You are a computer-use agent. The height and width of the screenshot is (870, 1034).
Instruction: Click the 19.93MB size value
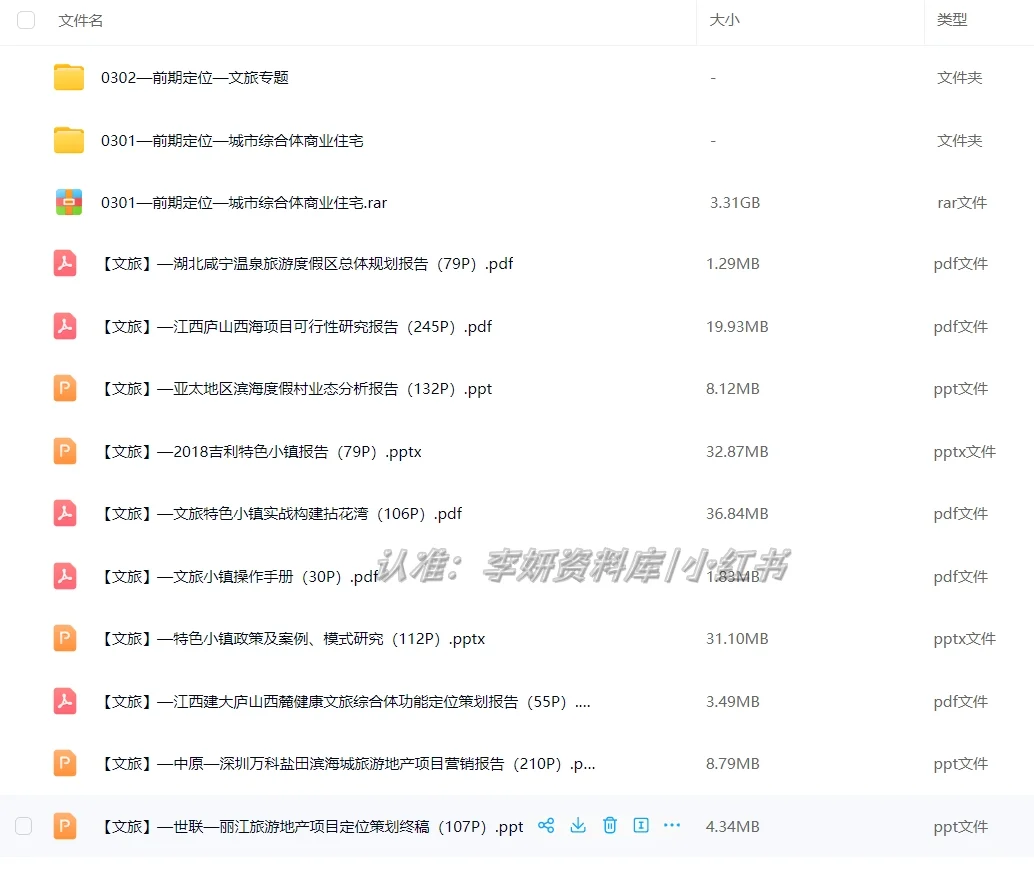click(737, 326)
